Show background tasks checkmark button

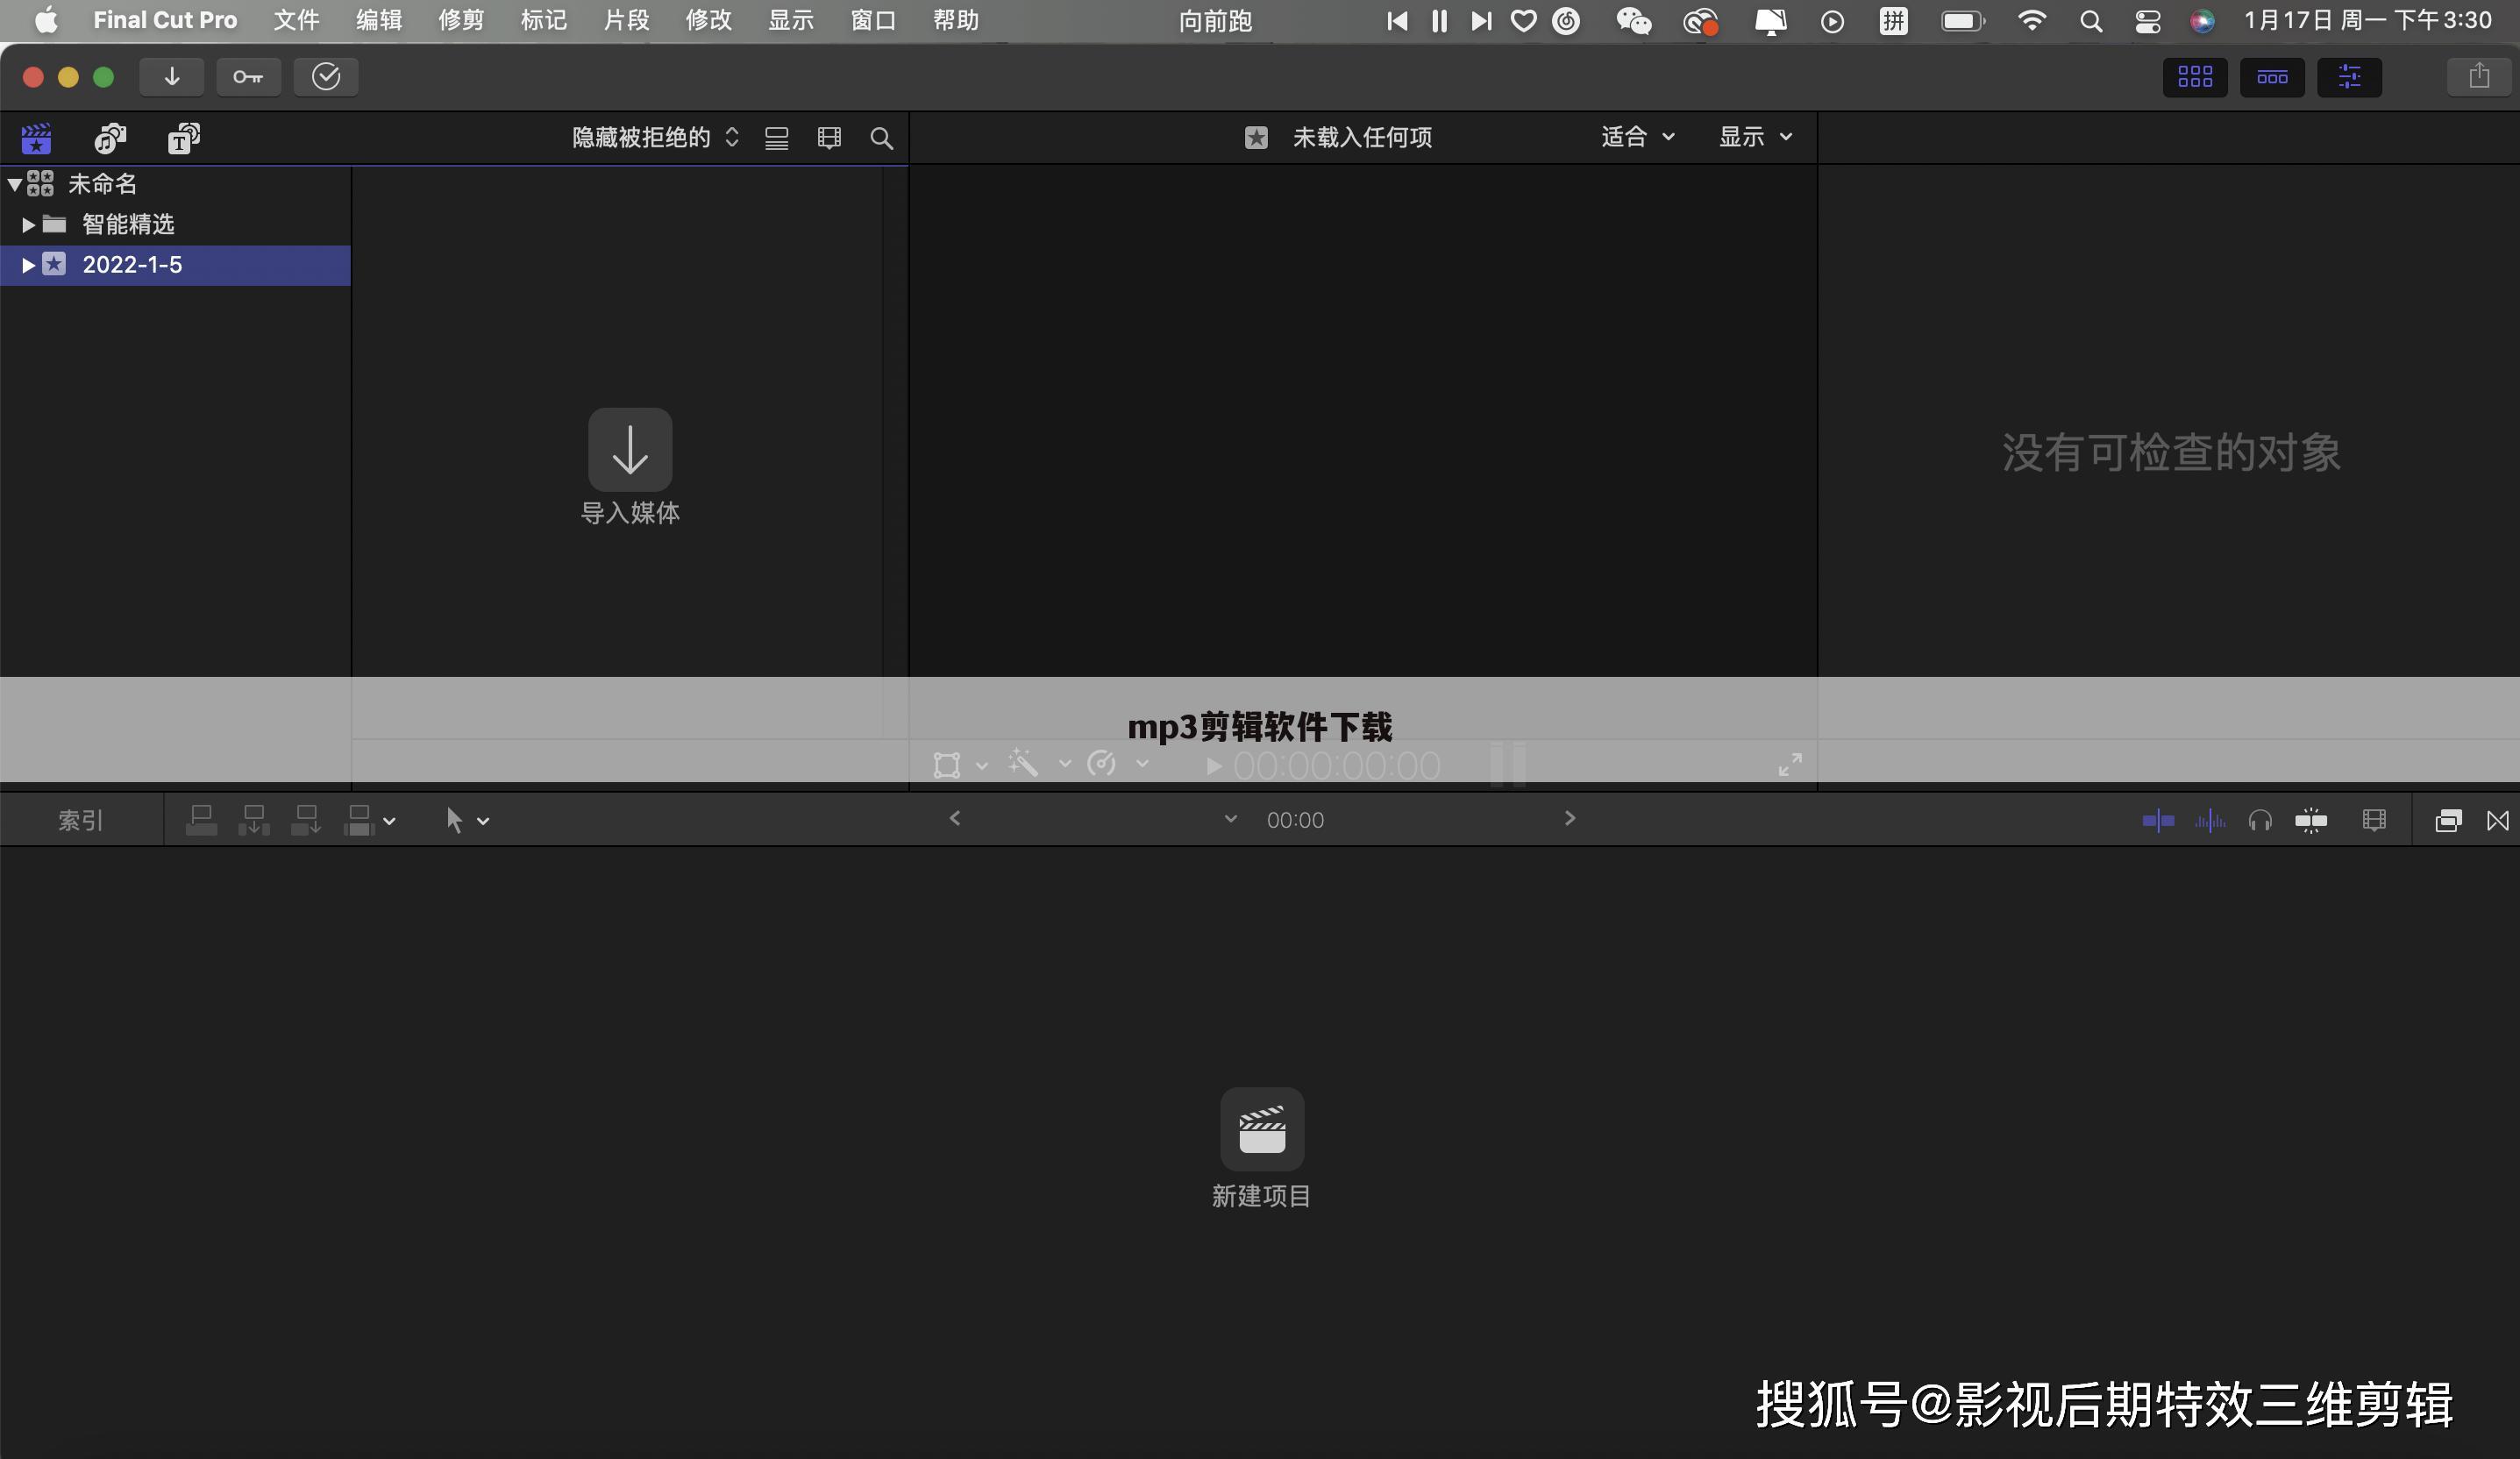326,77
